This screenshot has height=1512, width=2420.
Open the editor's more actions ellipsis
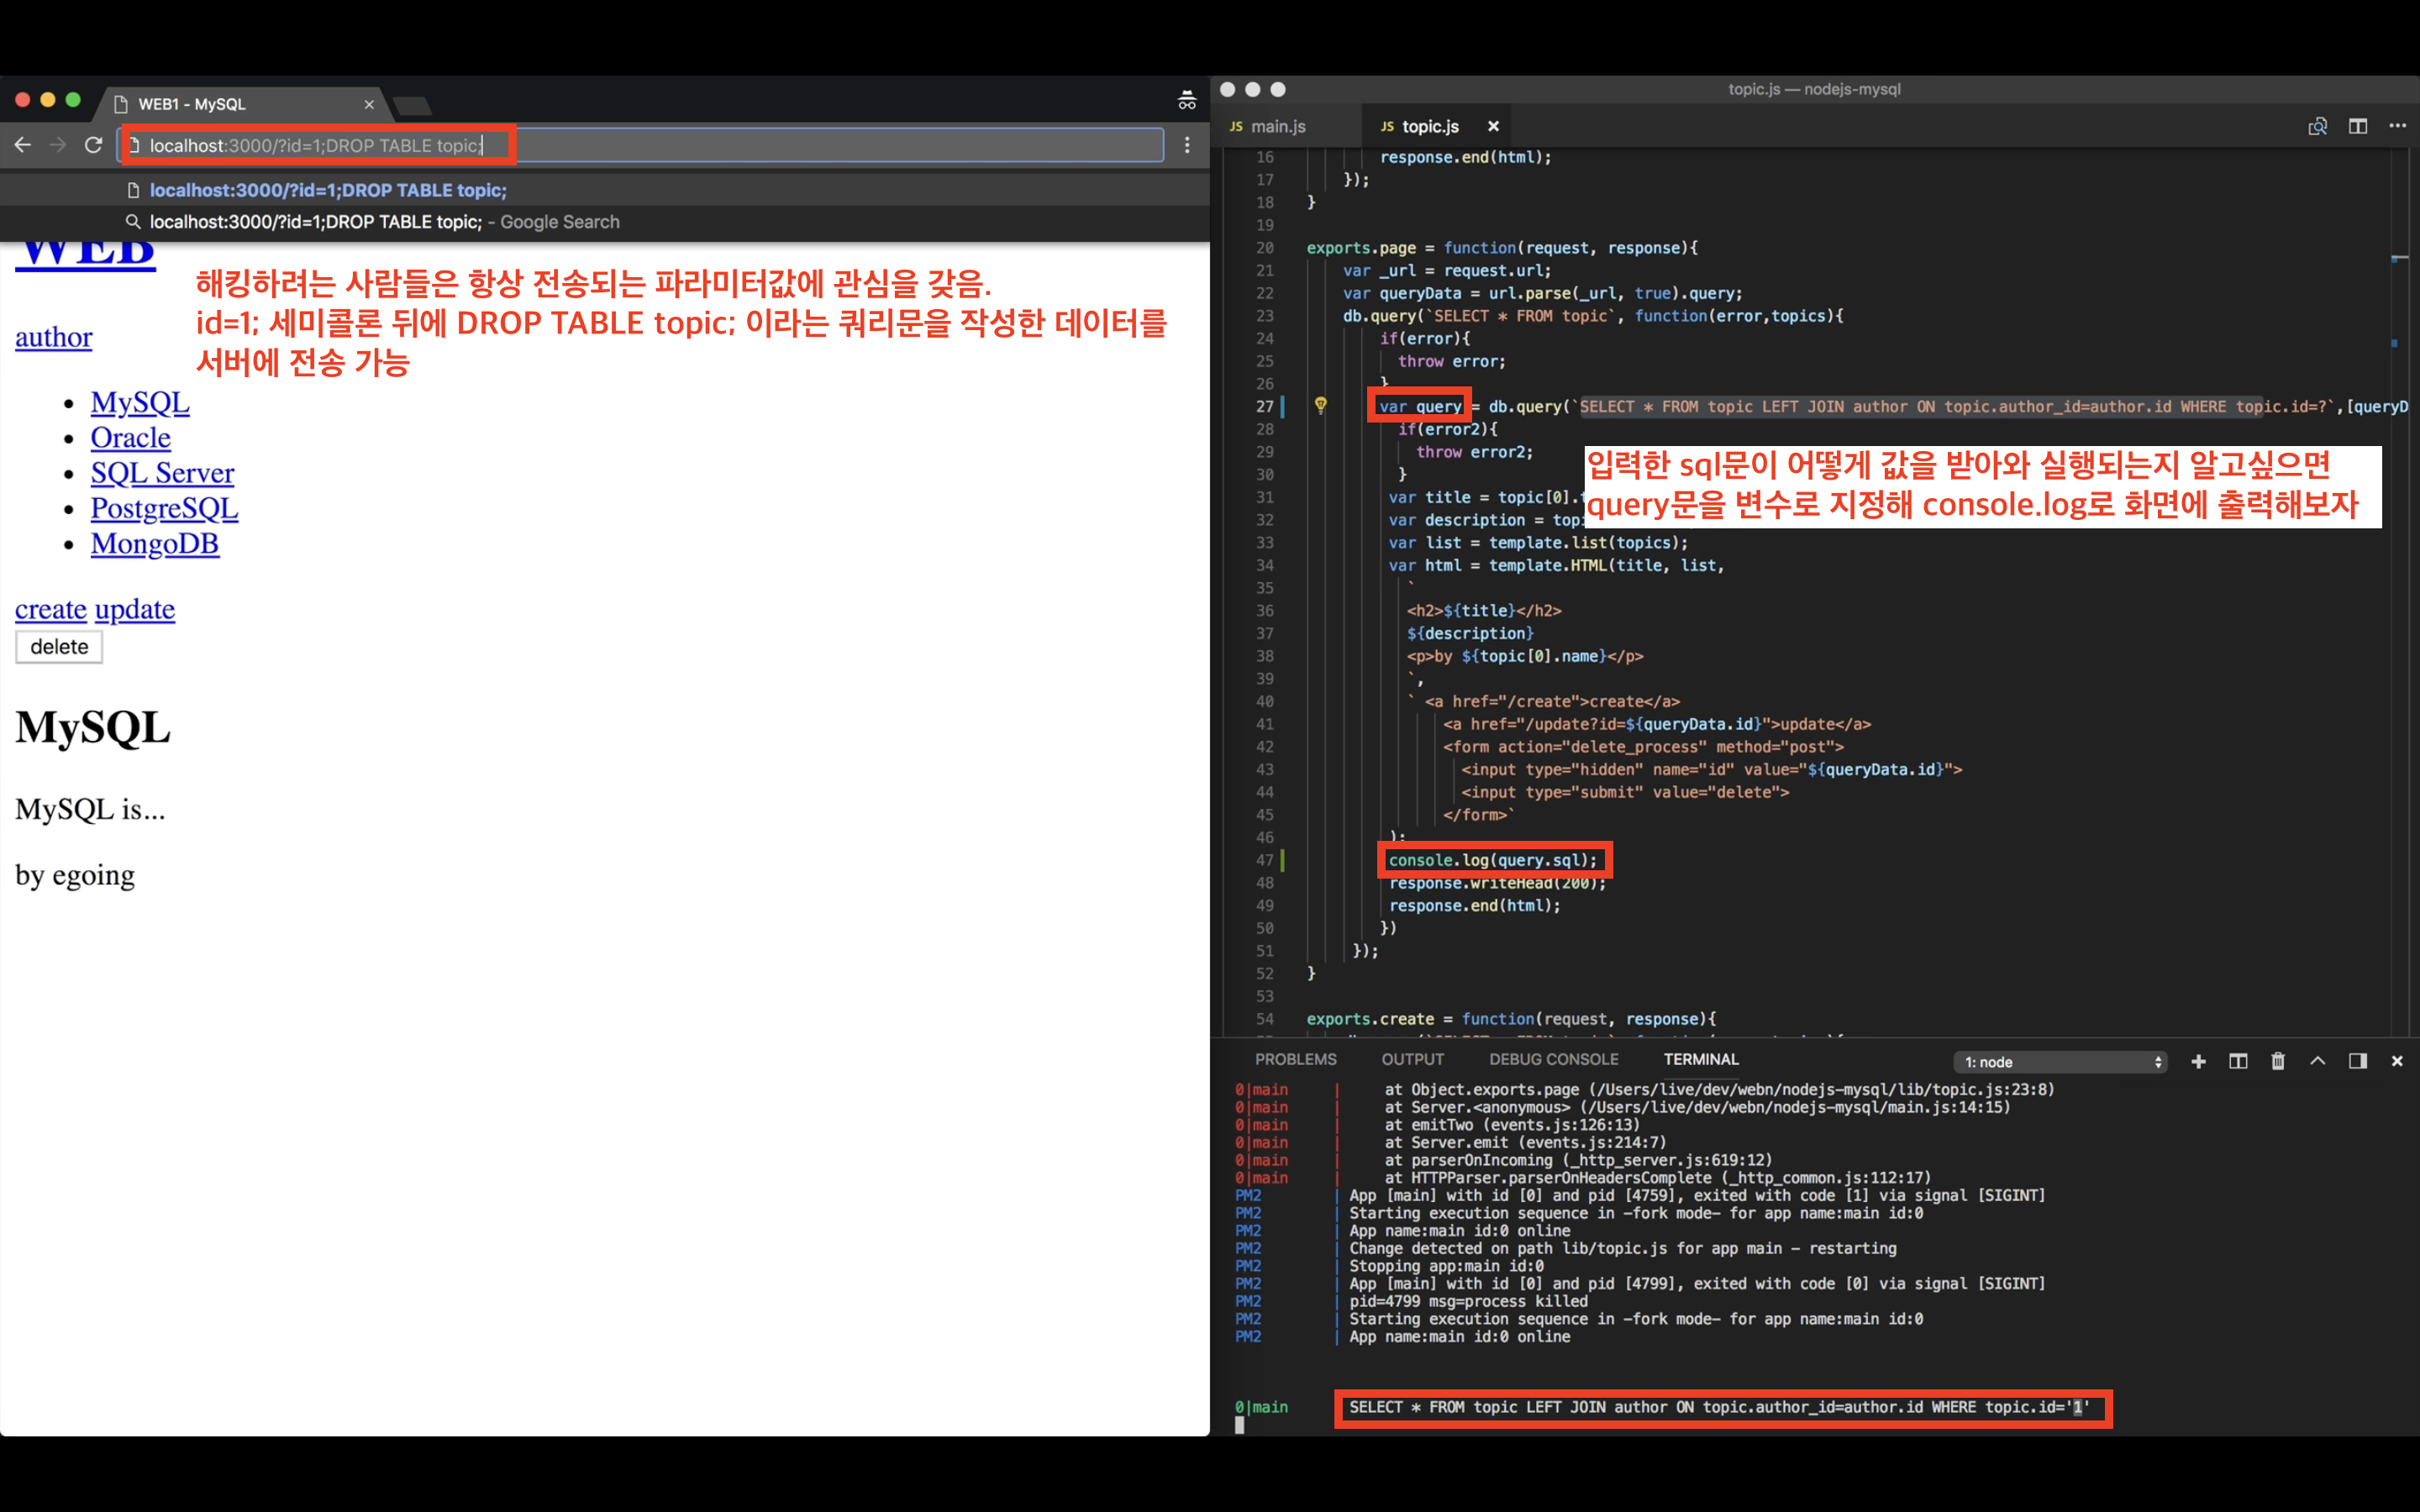(x=2397, y=126)
